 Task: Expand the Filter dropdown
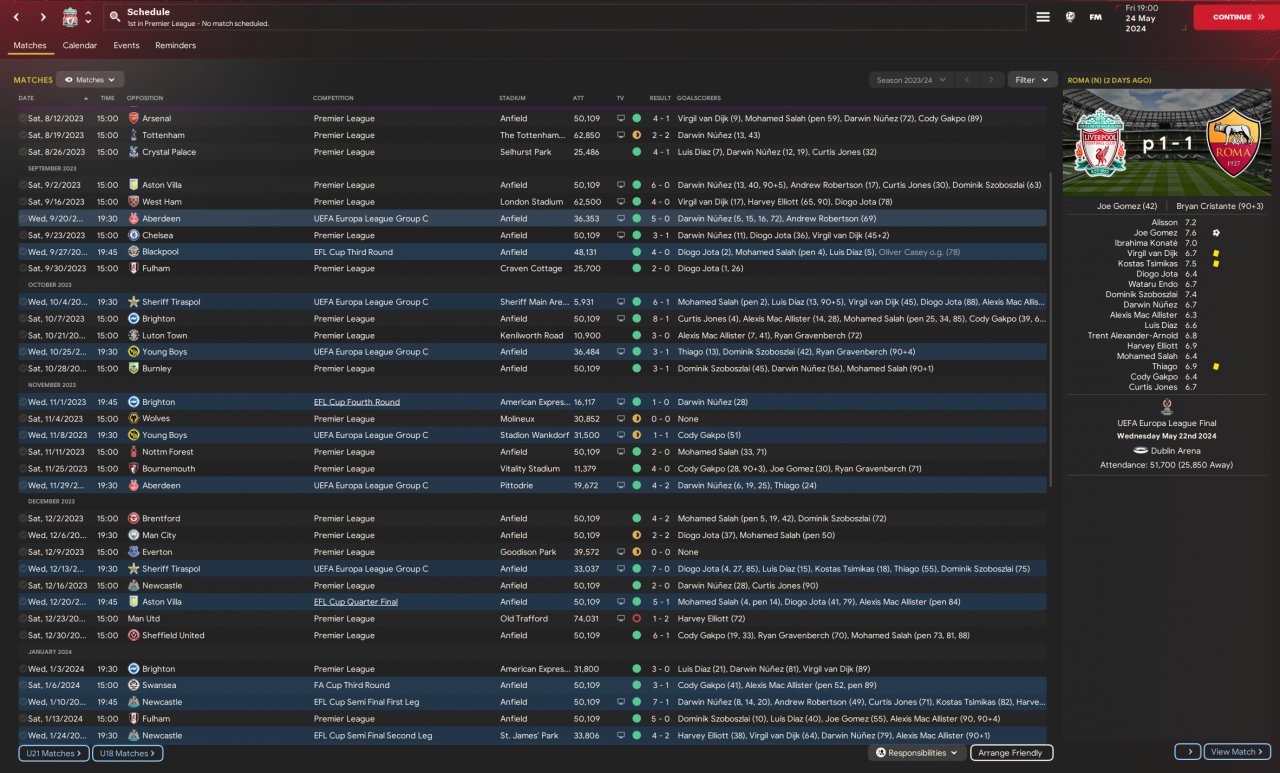1032,79
